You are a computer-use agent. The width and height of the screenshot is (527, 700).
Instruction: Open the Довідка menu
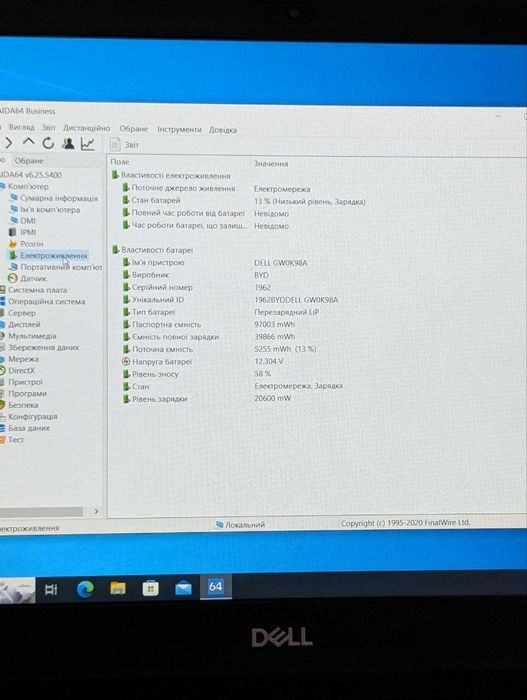[223, 130]
